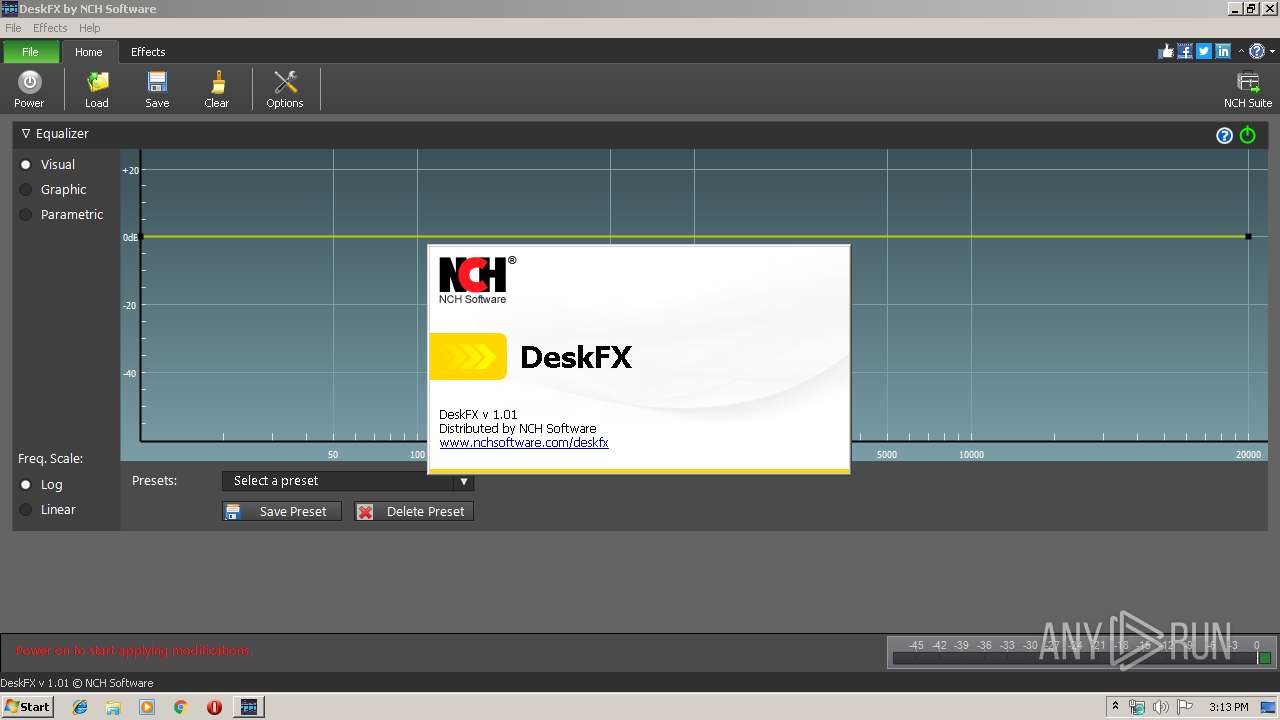The height and width of the screenshot is (720, 1280).
Task: Click the blue help icon in the tab bar
Action: tap(1257, 51)
